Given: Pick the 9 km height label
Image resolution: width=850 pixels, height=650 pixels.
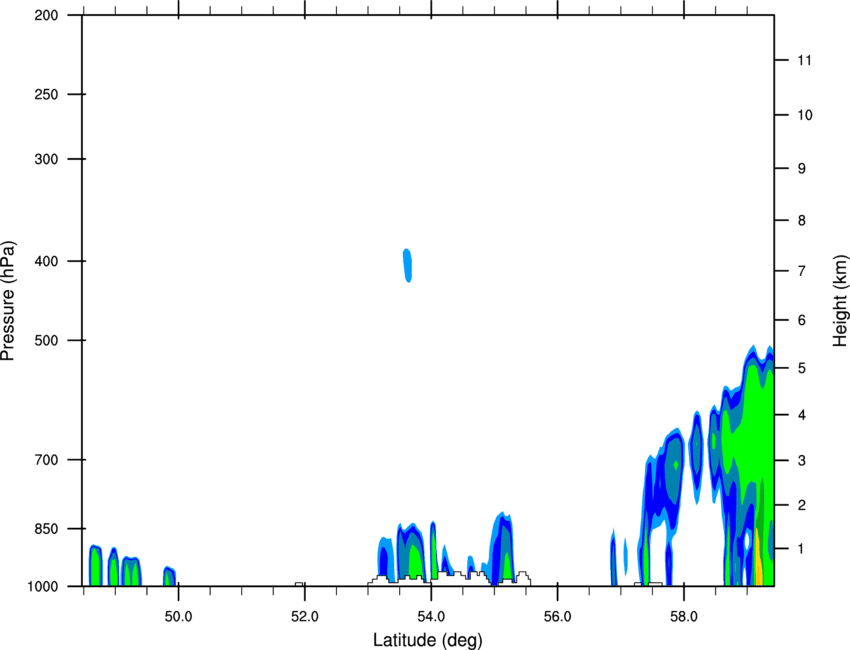Looking at the screenshot, I should pos(802,168).
